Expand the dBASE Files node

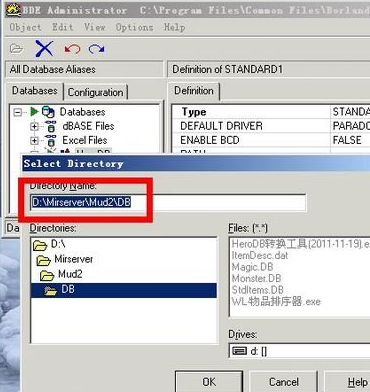pyautogui.click(x=34, y=127)
